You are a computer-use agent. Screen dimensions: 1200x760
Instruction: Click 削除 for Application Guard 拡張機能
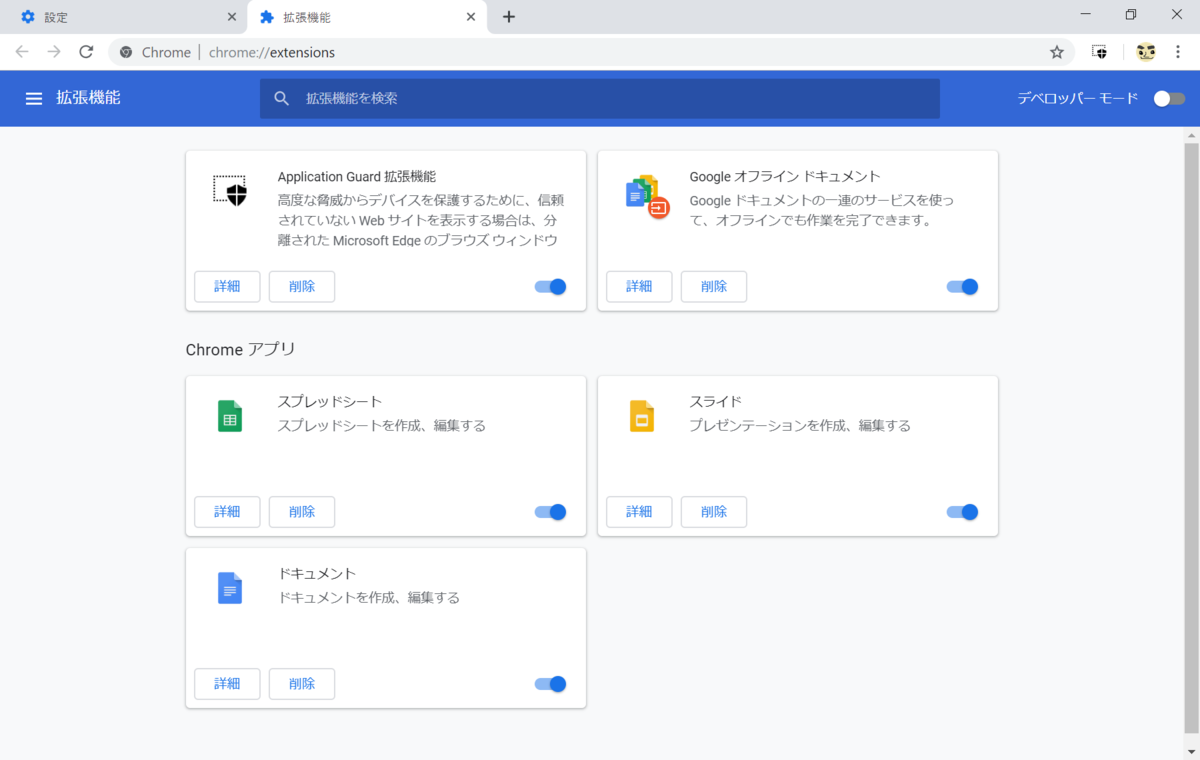[302, 287]
